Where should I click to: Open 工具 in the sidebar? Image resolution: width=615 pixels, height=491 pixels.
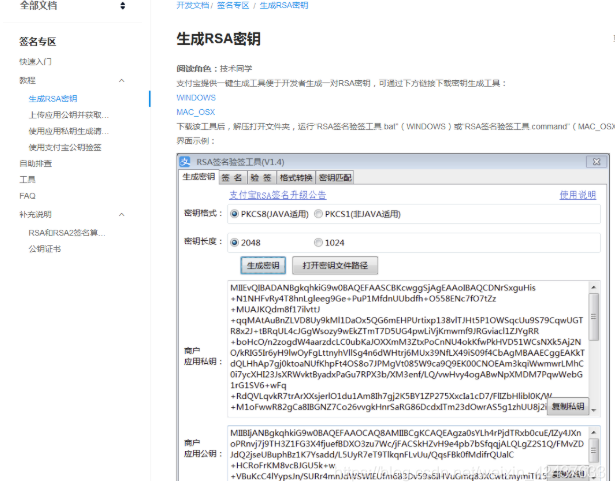(27, 180)
